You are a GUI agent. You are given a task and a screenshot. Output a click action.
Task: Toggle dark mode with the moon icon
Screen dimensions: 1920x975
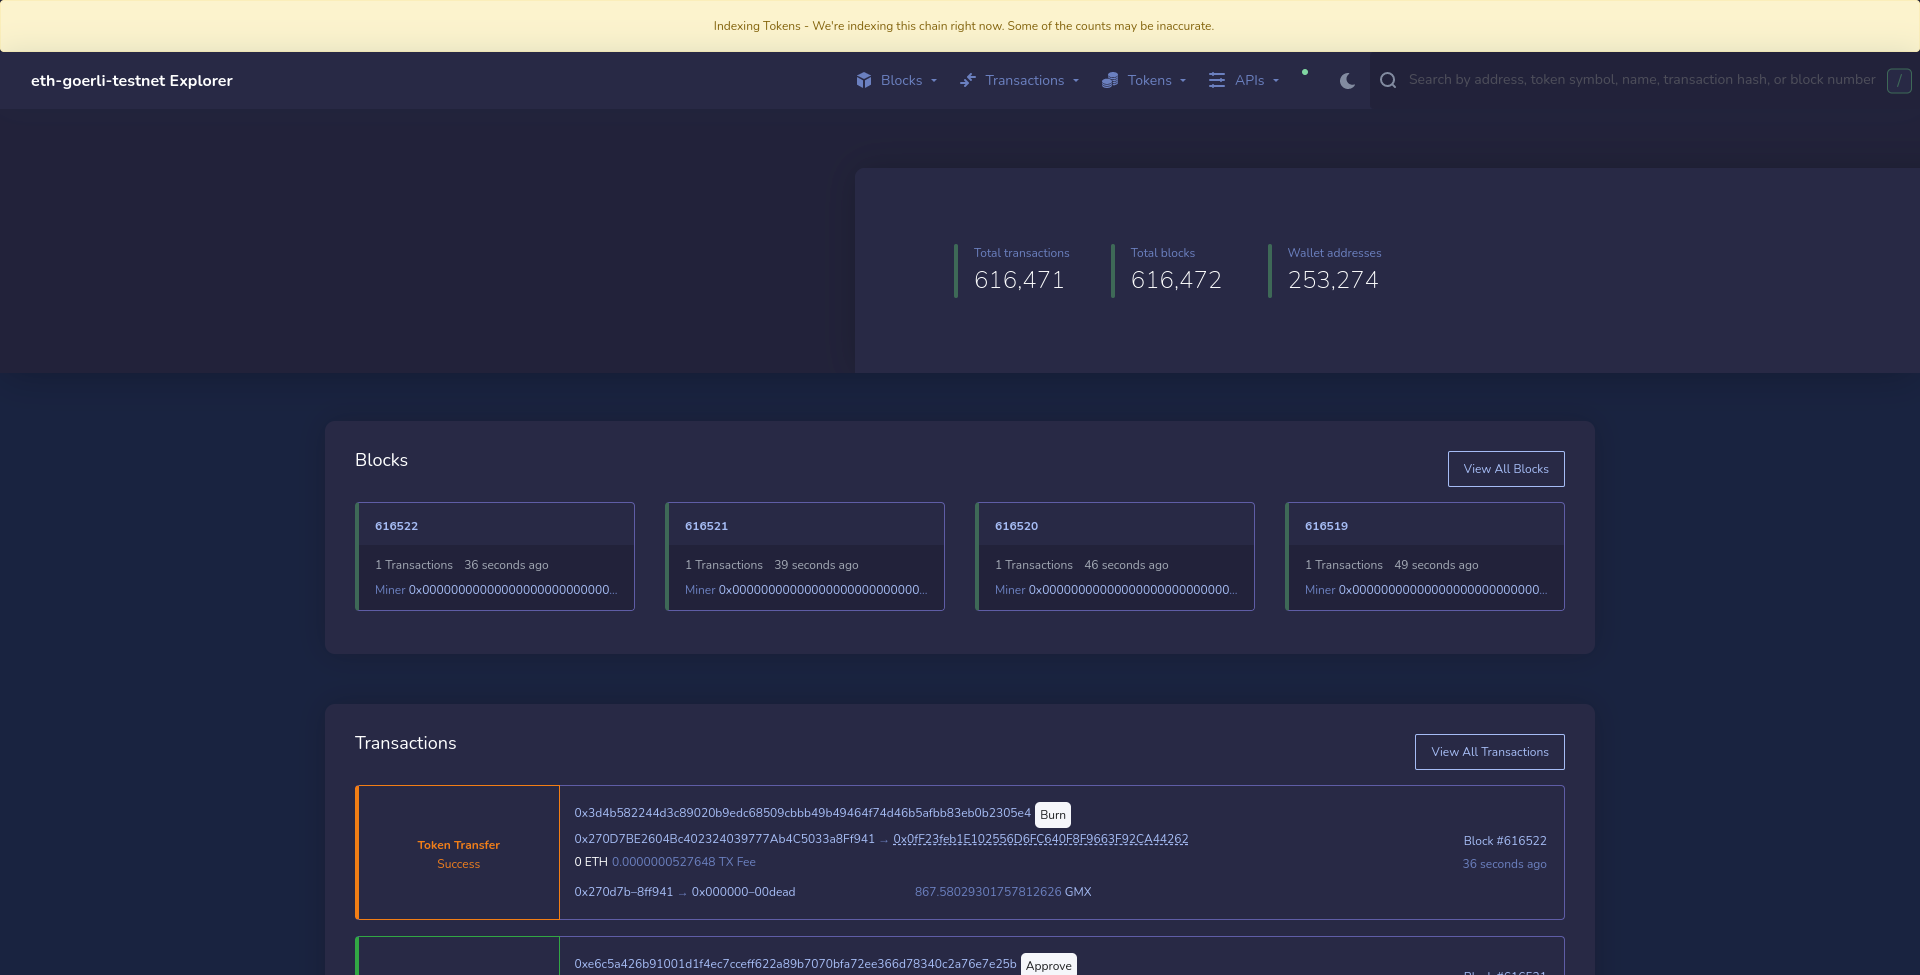[x=1347, y=80]
